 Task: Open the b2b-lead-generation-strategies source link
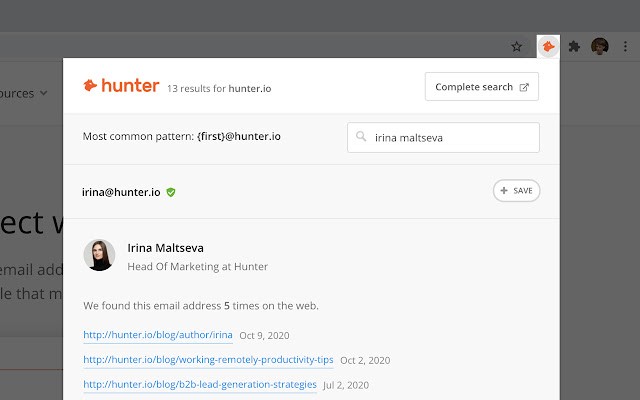pos(200,384)
